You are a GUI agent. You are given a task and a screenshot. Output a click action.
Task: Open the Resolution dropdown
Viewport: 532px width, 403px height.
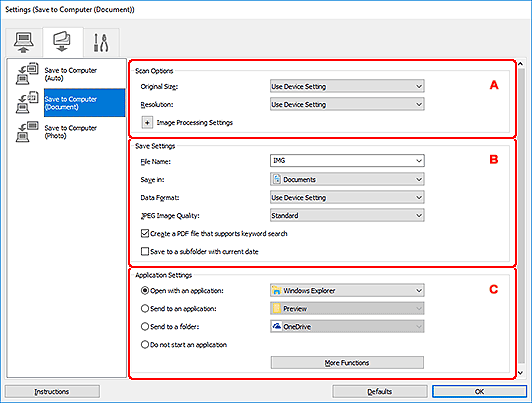pyautogui.click(x=347, y=104)
